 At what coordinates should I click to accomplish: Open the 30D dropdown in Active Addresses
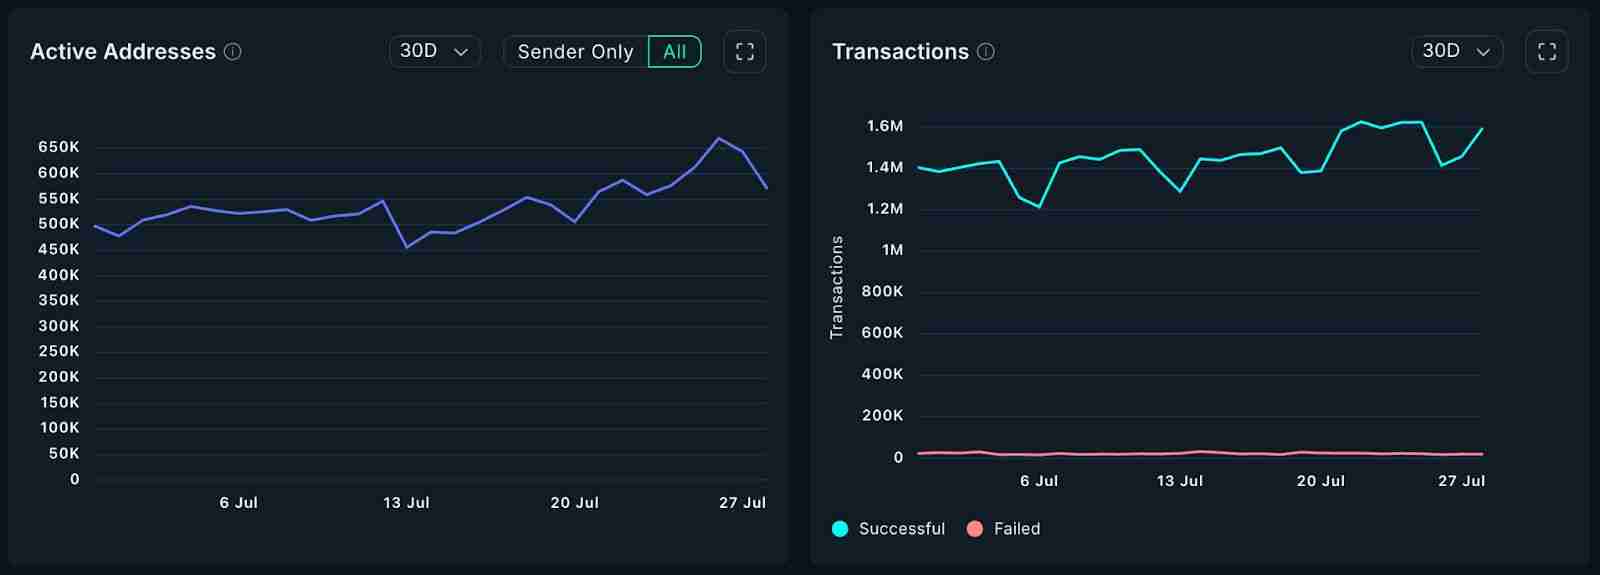[x=434, y=51]
